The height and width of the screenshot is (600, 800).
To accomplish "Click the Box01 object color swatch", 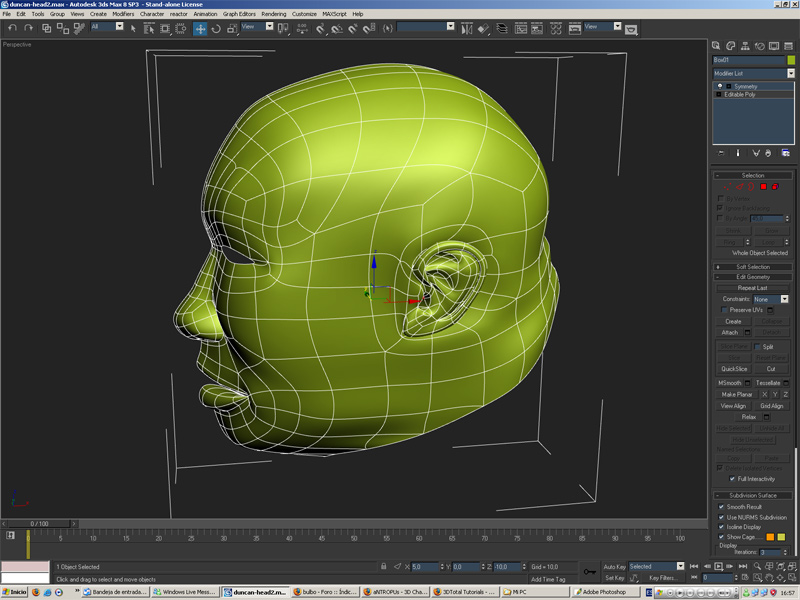I will click(791, 60).
